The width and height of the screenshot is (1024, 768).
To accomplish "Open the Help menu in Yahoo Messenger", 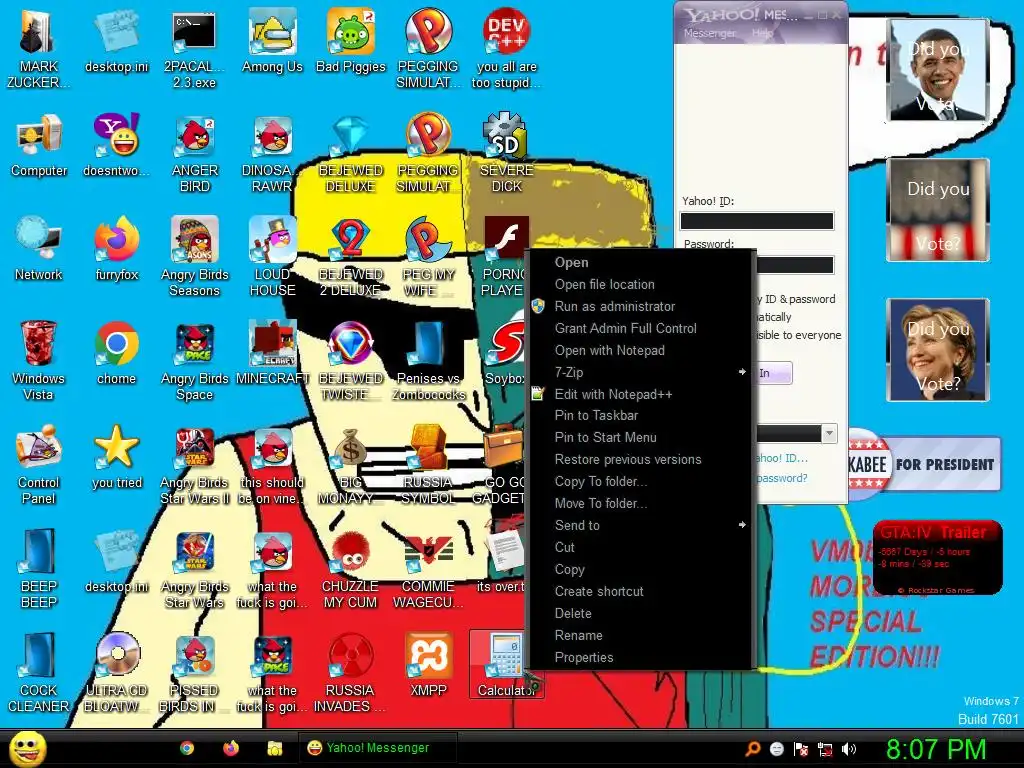I will pos(761,33).
